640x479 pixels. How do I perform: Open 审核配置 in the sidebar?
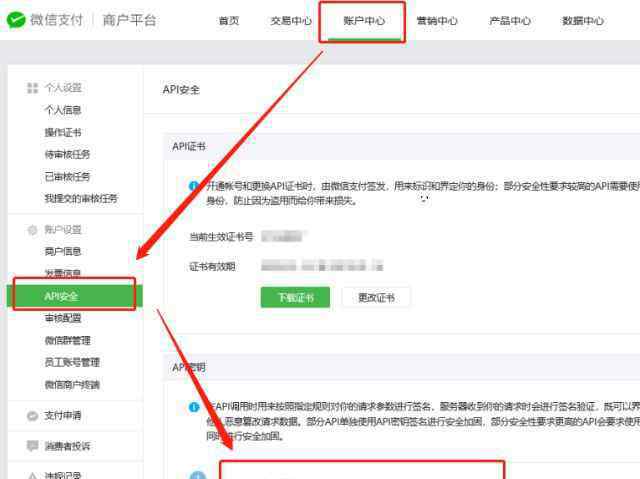coord(63,318)
